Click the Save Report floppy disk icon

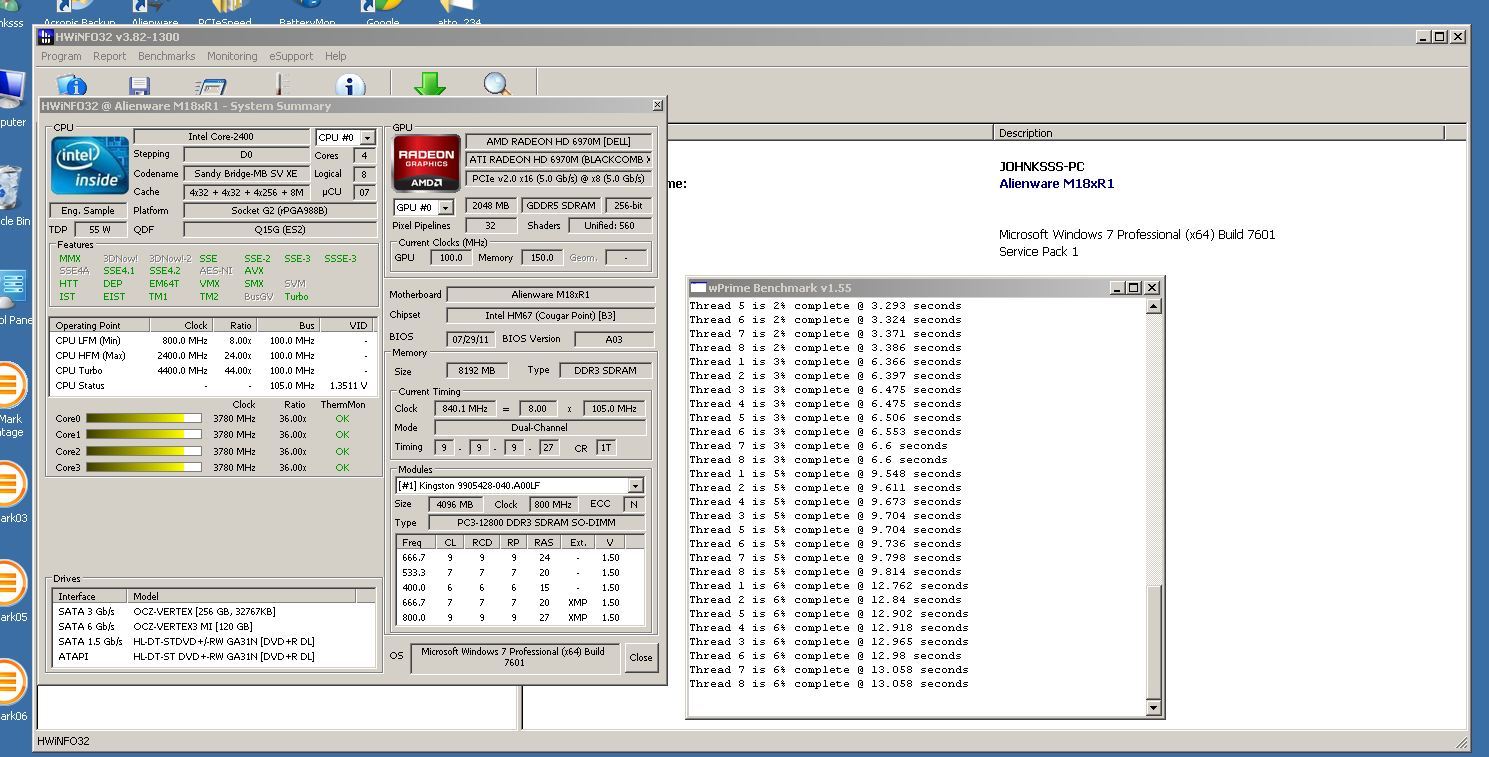click(x=140, y=85)
